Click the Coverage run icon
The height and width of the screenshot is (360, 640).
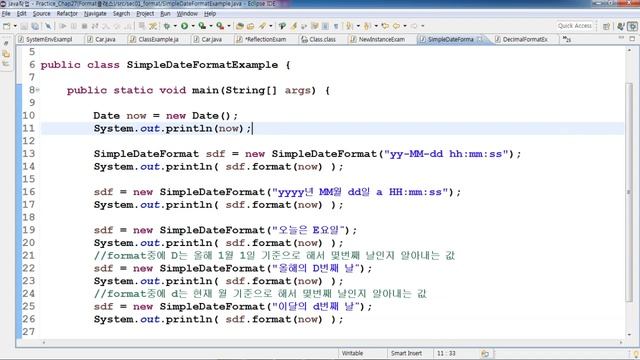[x=202, y=26]
